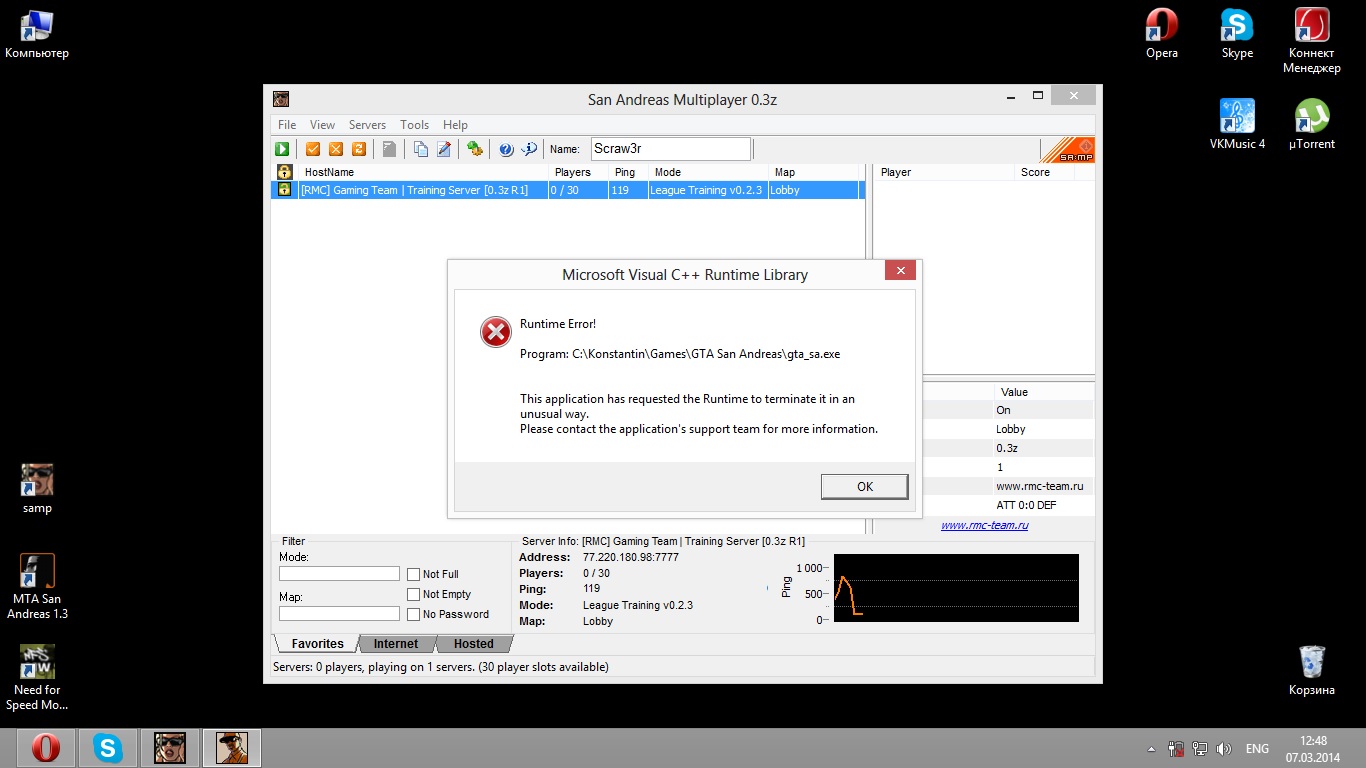Screen dimensions: 1366x768
Task: Open the Tools menu
Action: coord(414,125)
